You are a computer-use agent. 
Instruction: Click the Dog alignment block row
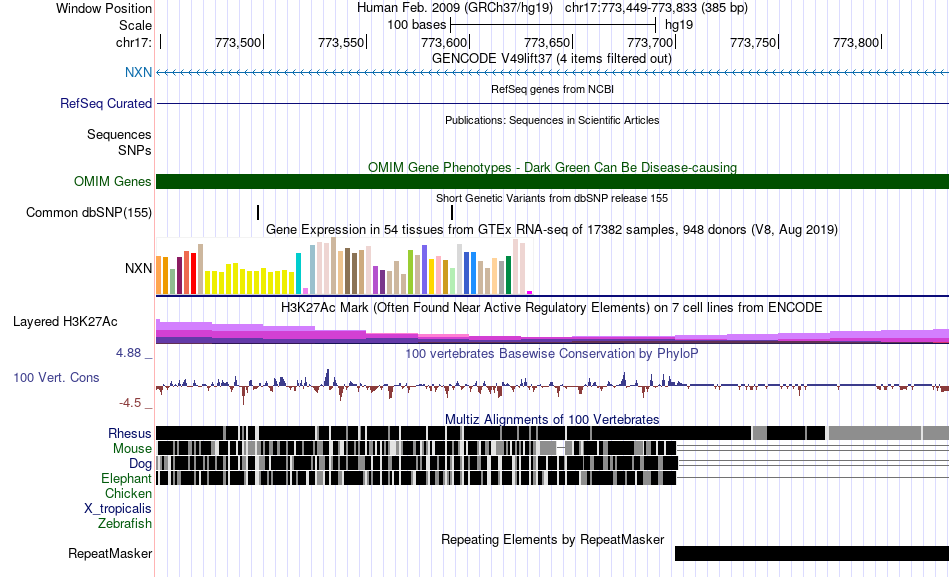coord(553,463)
